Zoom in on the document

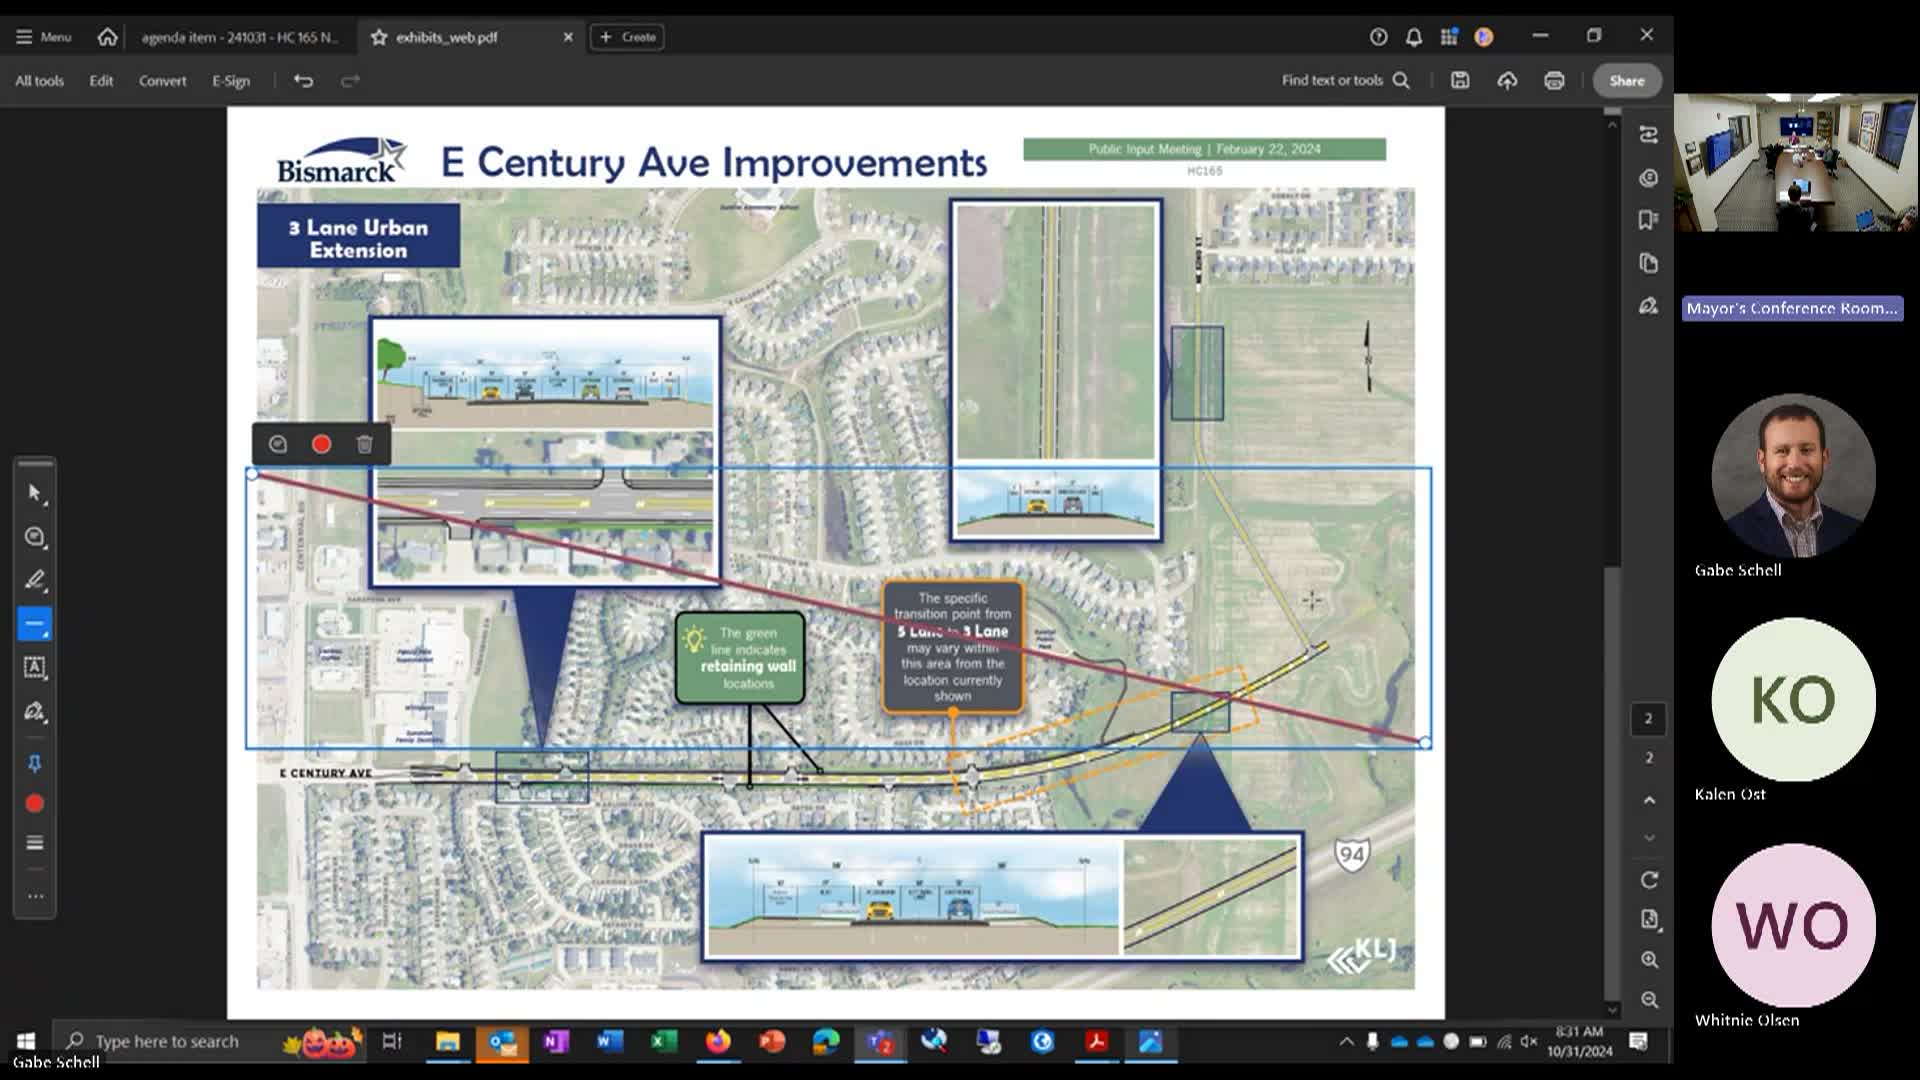point(1649,960)
